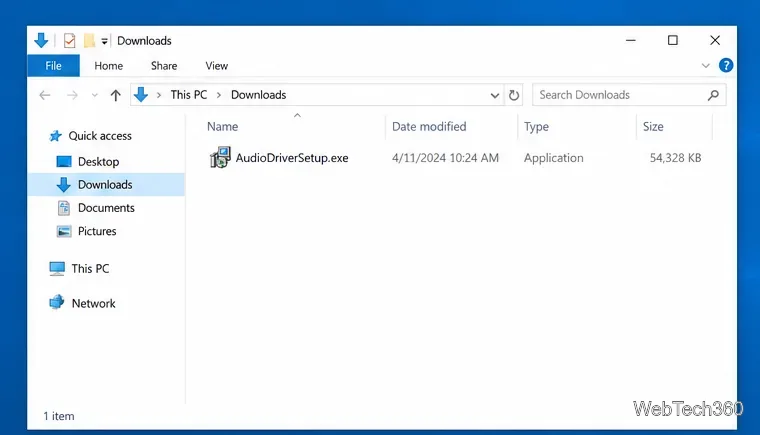Refresh the Downloads folder
Screen dimensions: 760x435
point(514,95)
